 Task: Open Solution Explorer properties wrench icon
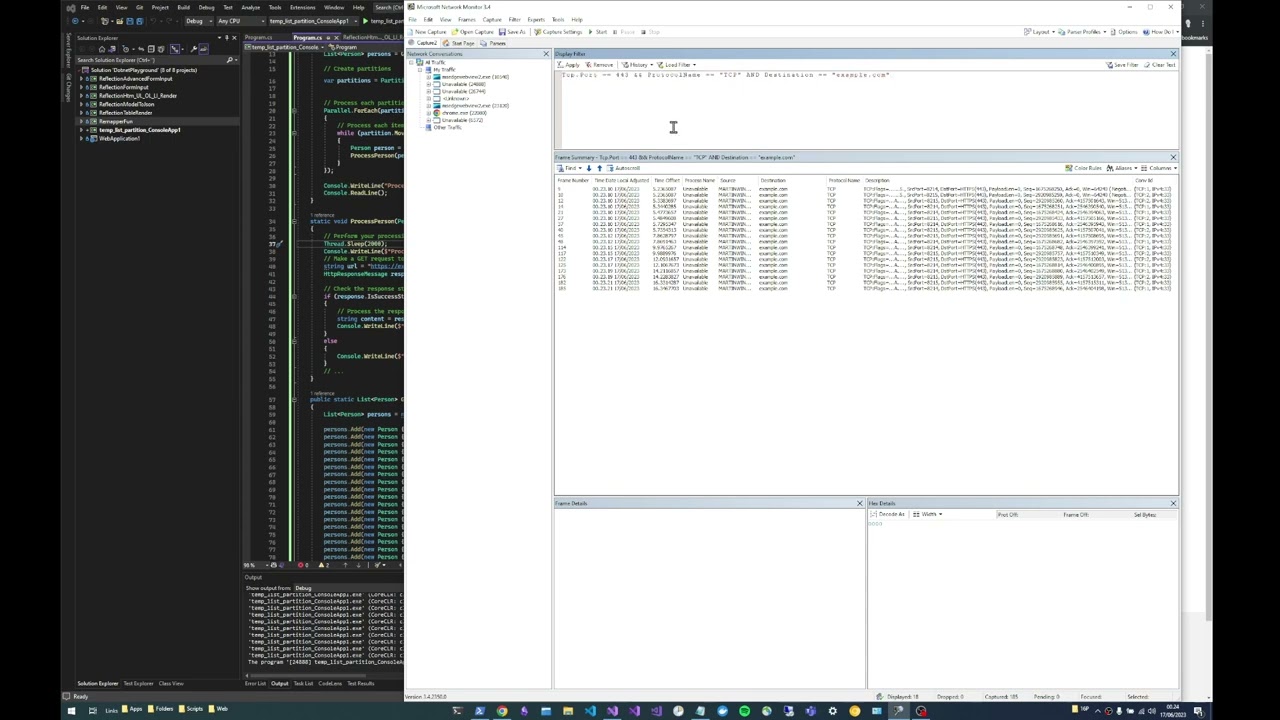193,49
